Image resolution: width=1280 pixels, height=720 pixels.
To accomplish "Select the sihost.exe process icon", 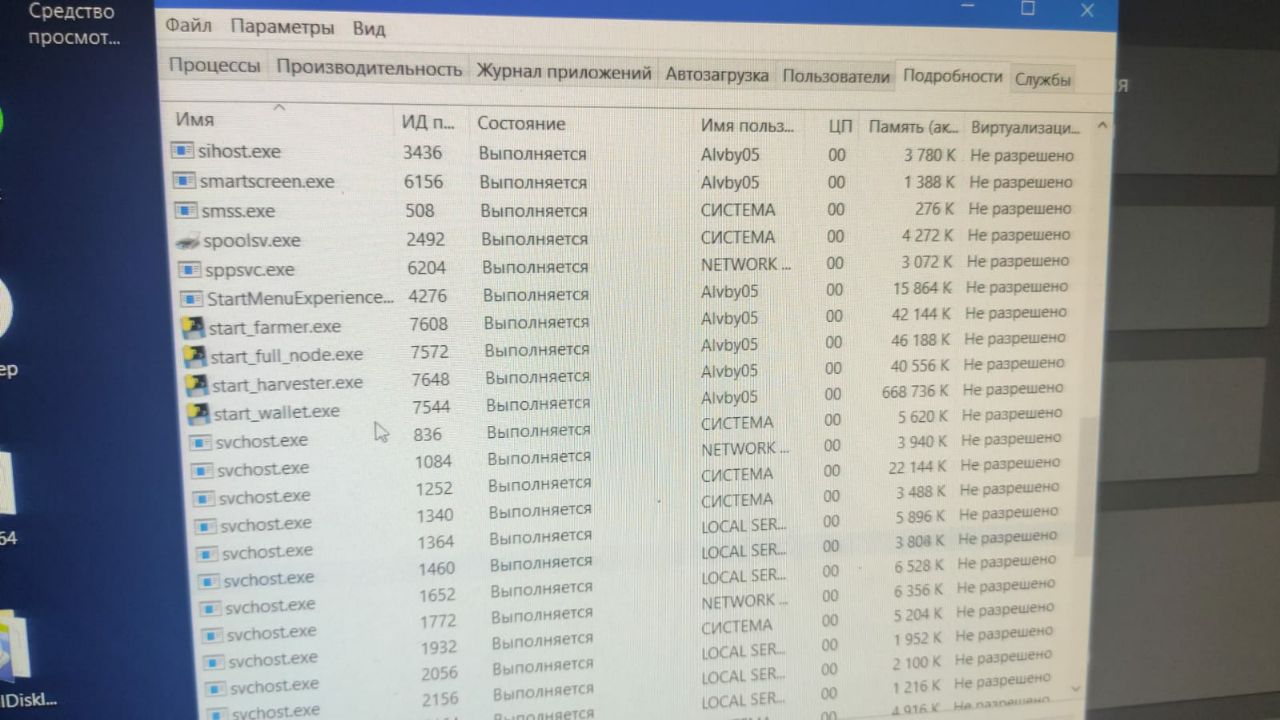I will click(x=183, y=150).
